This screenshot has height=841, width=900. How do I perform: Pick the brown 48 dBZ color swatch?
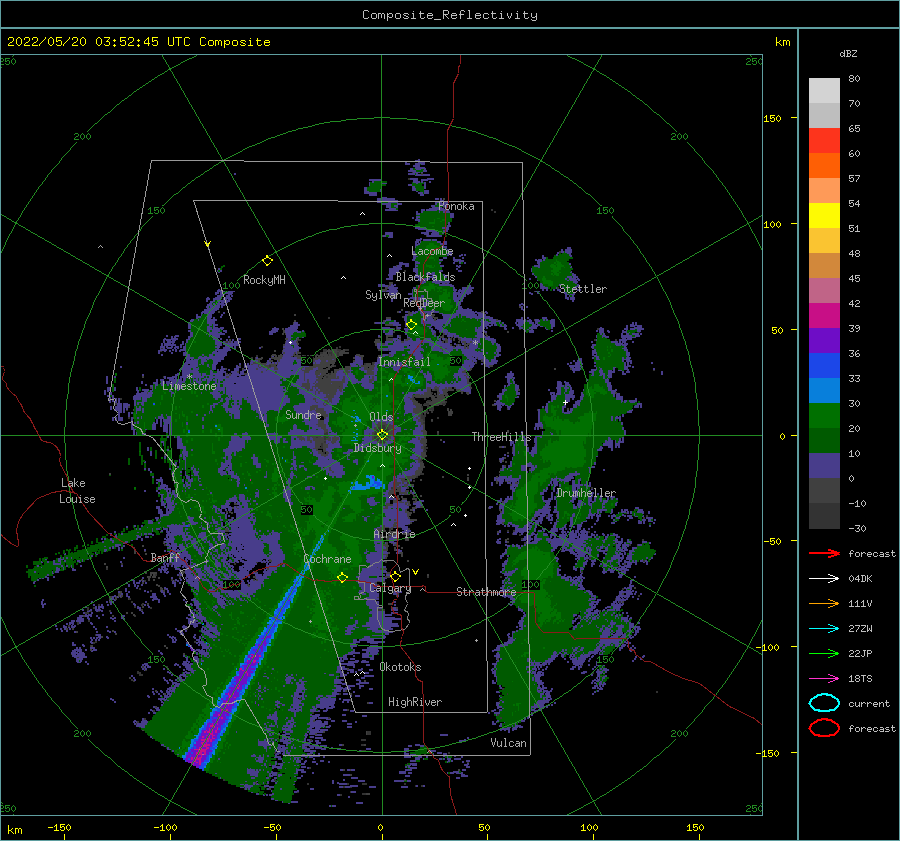tap(824, 265)
